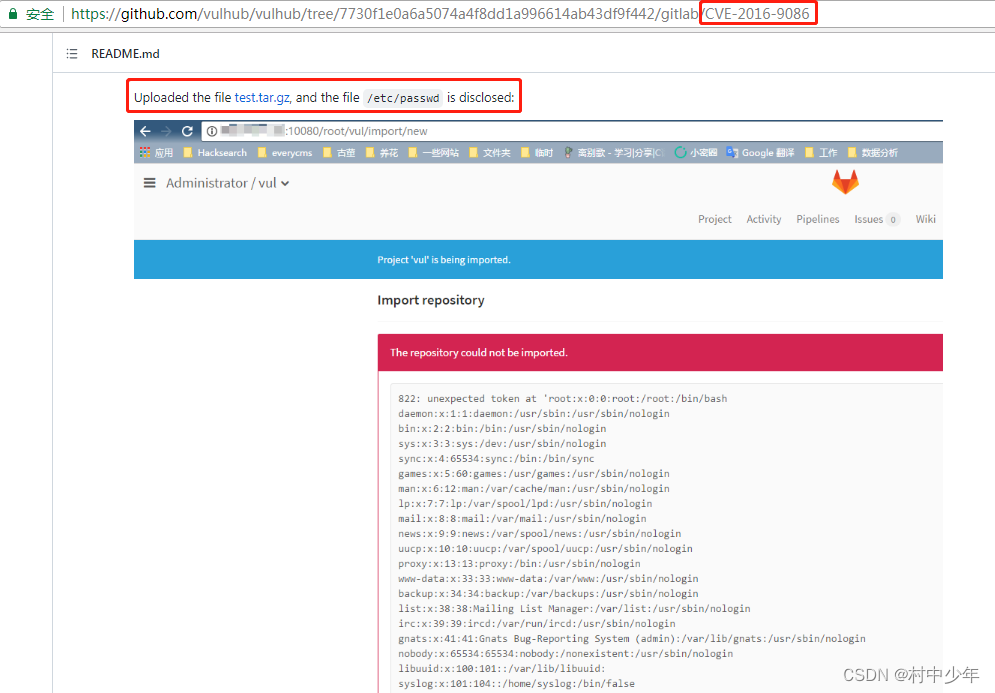Open the test.tar.gz link
This screenshot has height=693, width=995.
click(x=262, y=97)
